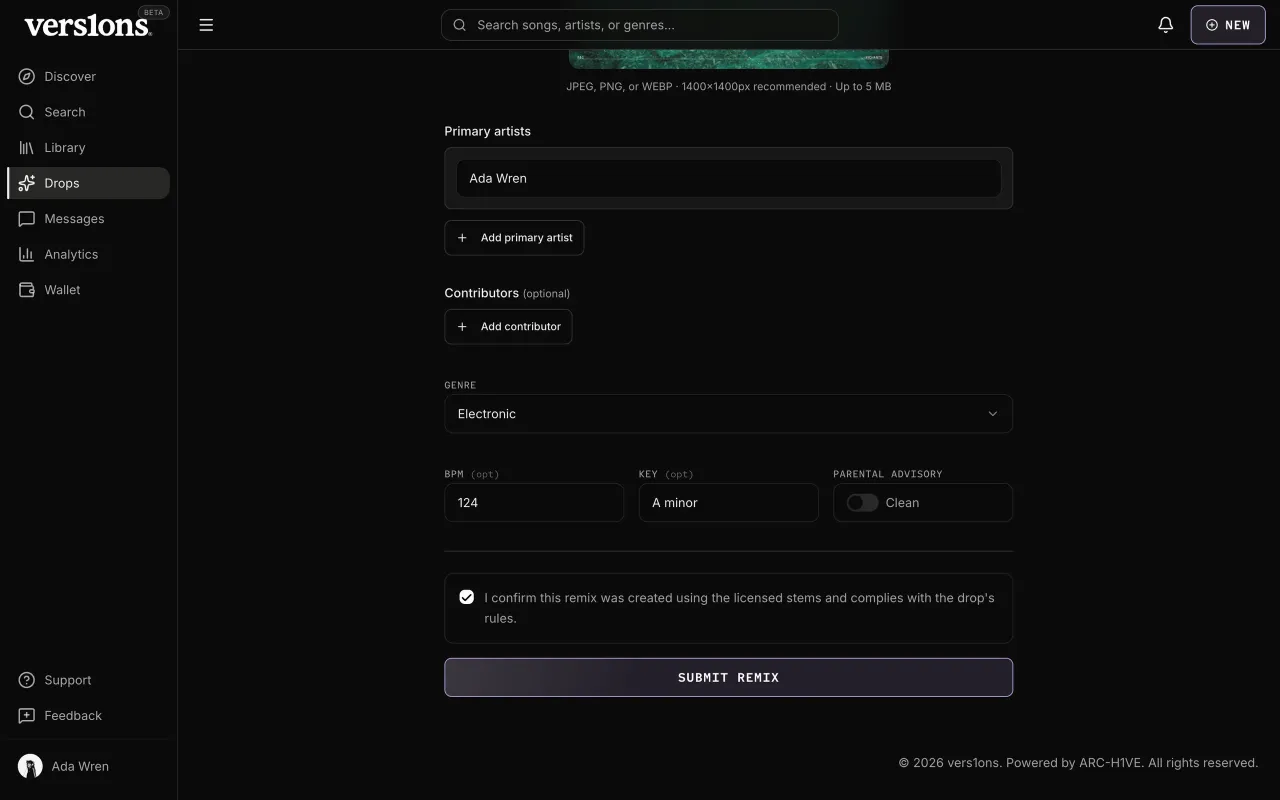This screenshot has height=800, width=1280.
Task: Toggle the hamburger sidebar menu
Action: point(206,25)
